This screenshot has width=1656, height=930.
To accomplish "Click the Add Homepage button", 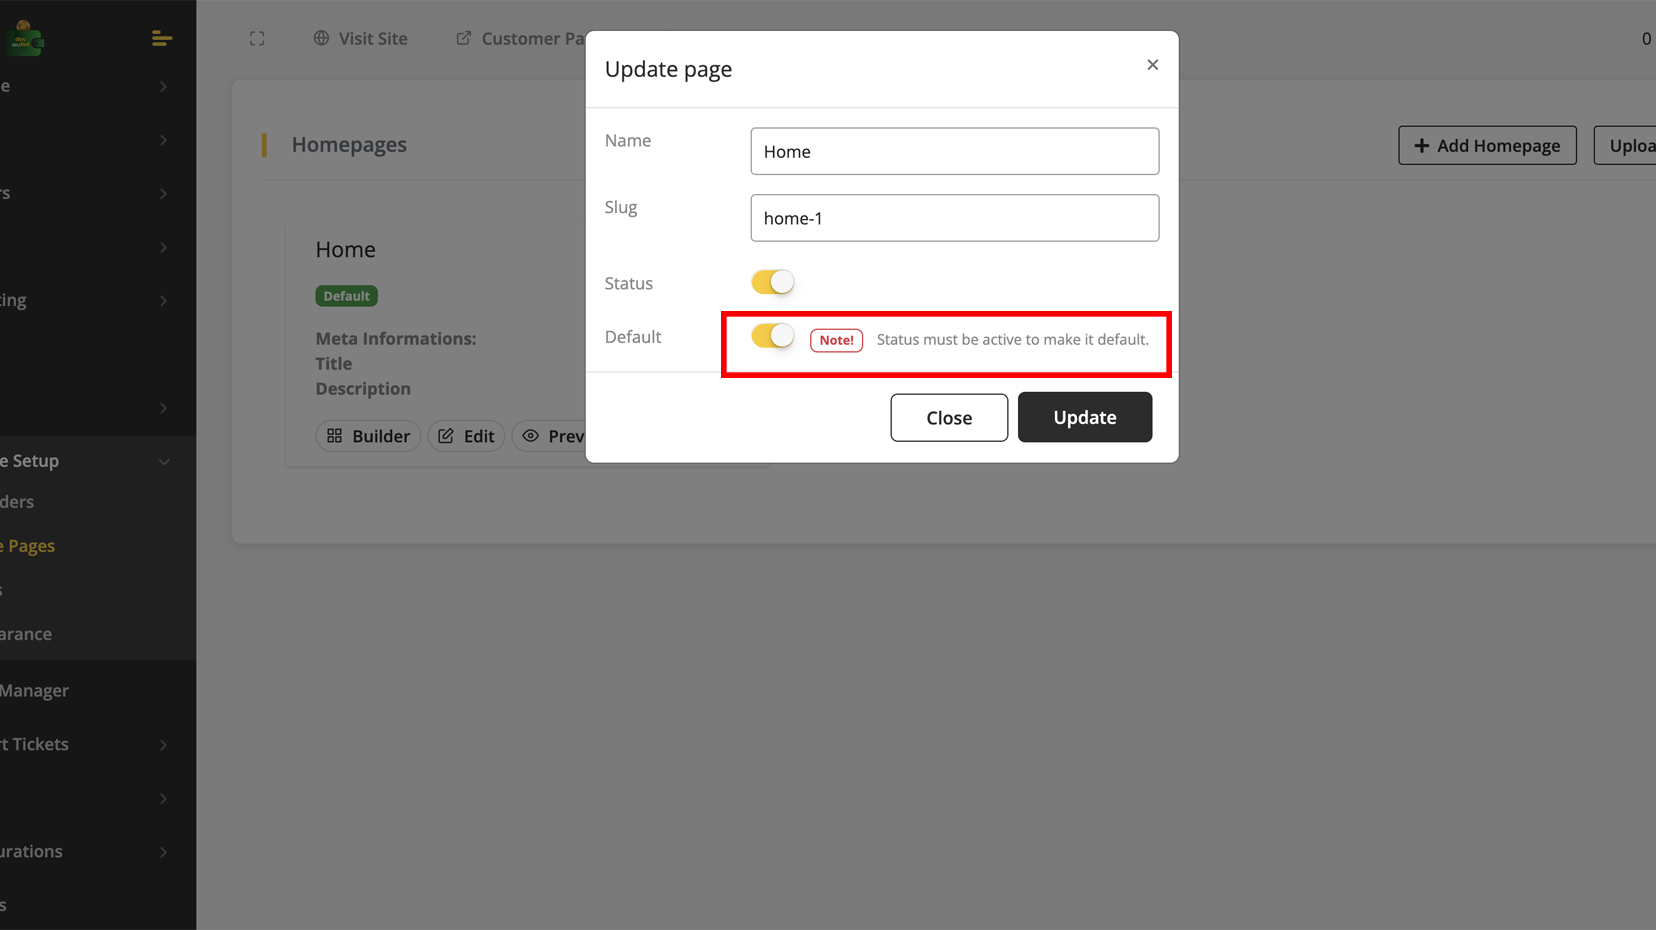I will click(x=1486, y=146).
